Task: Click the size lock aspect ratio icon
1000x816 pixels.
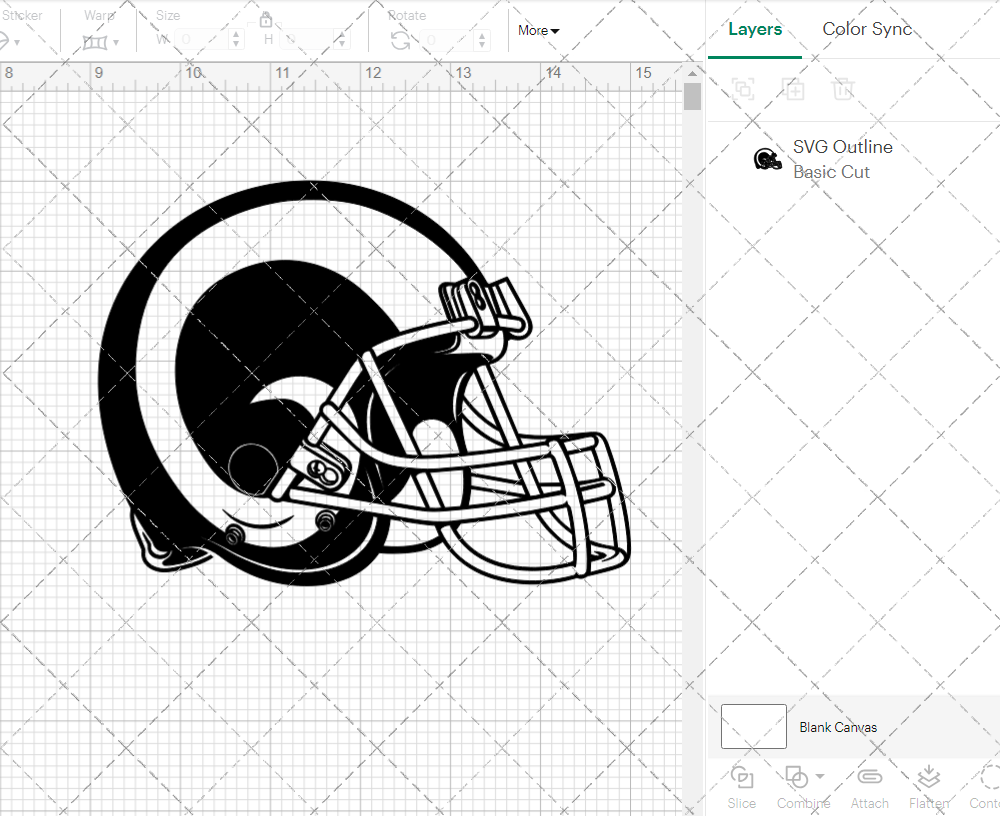Action: tap(266, 19)
